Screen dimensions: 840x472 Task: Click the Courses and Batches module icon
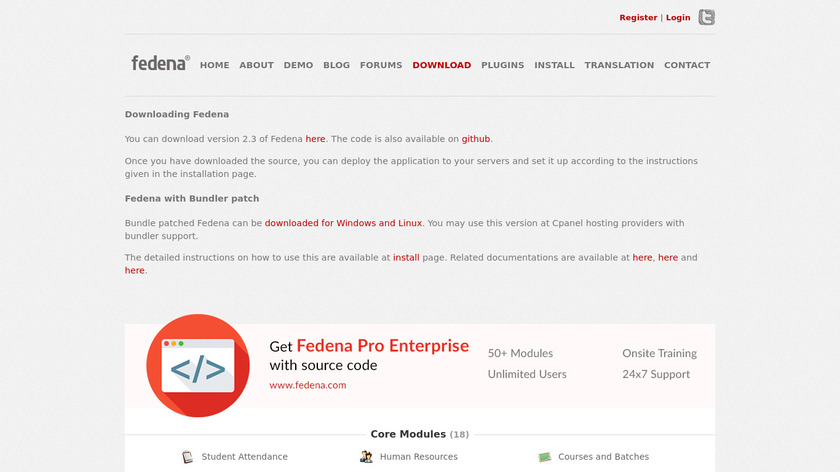pos(544,457)
